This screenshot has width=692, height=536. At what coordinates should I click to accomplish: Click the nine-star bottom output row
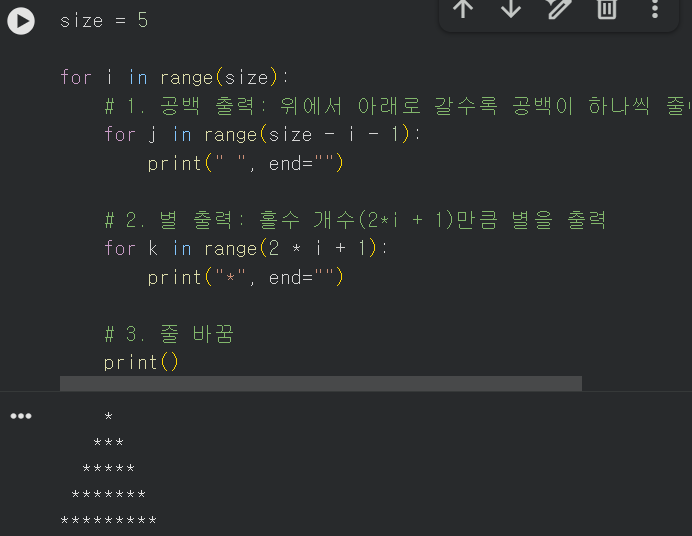click(109, 520)
